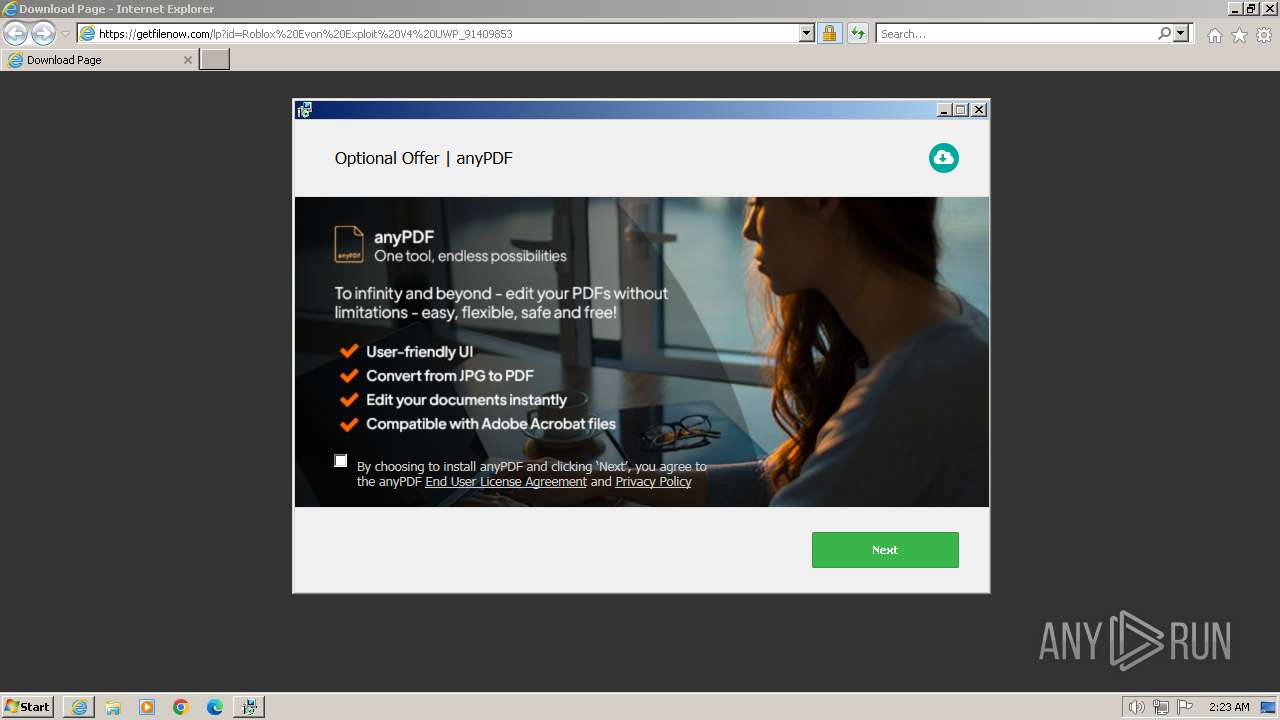The width and height of the screenshot is (1280, 720).
Task: Tick the anyPDF install agreement checkbox
Action: (x=341, y=461)
